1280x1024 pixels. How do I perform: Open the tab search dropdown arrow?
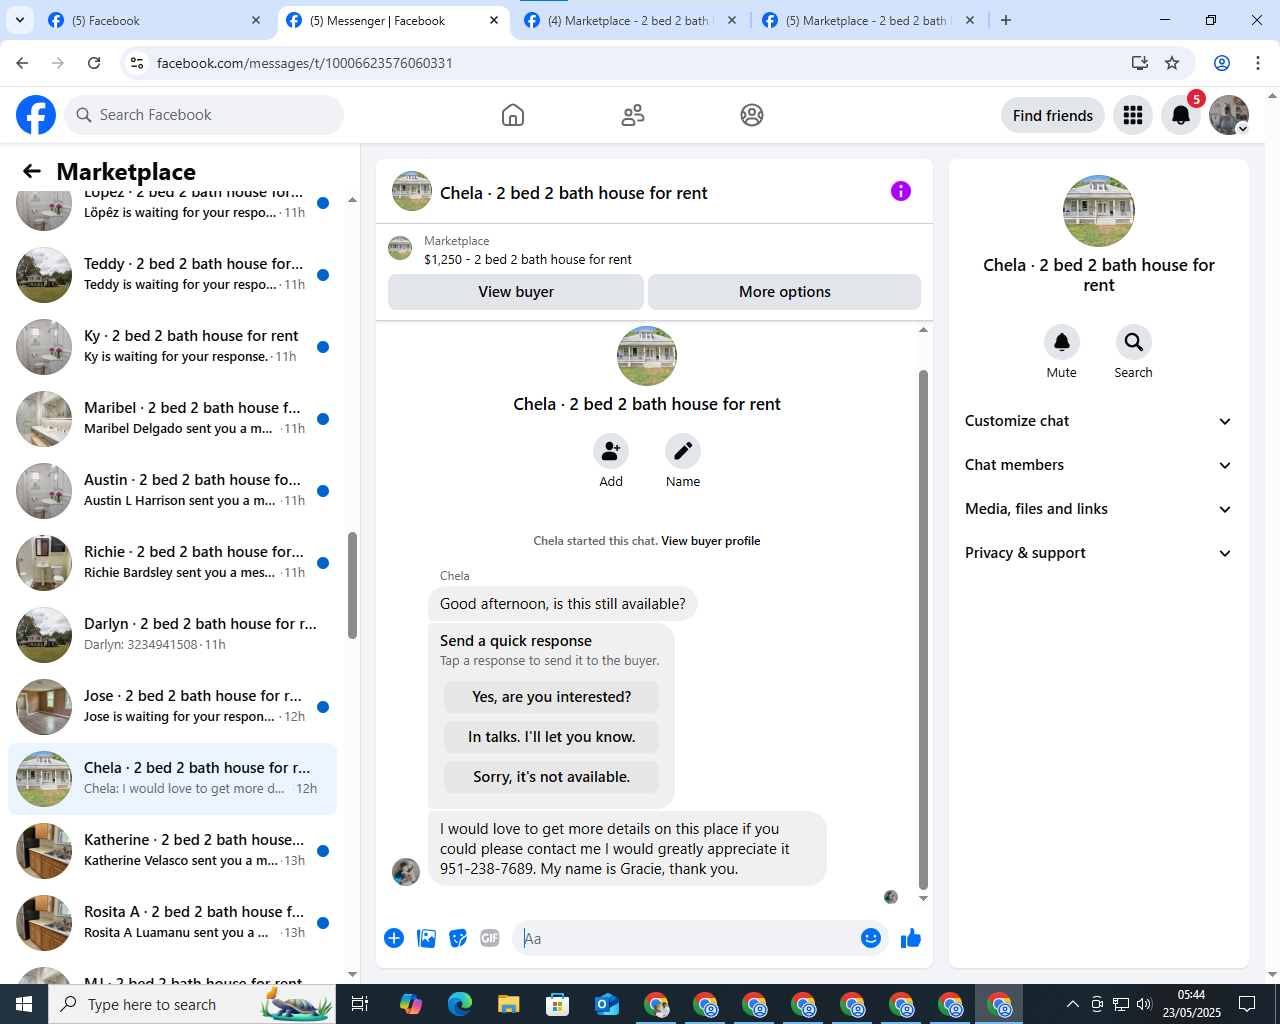coord(20,20)
